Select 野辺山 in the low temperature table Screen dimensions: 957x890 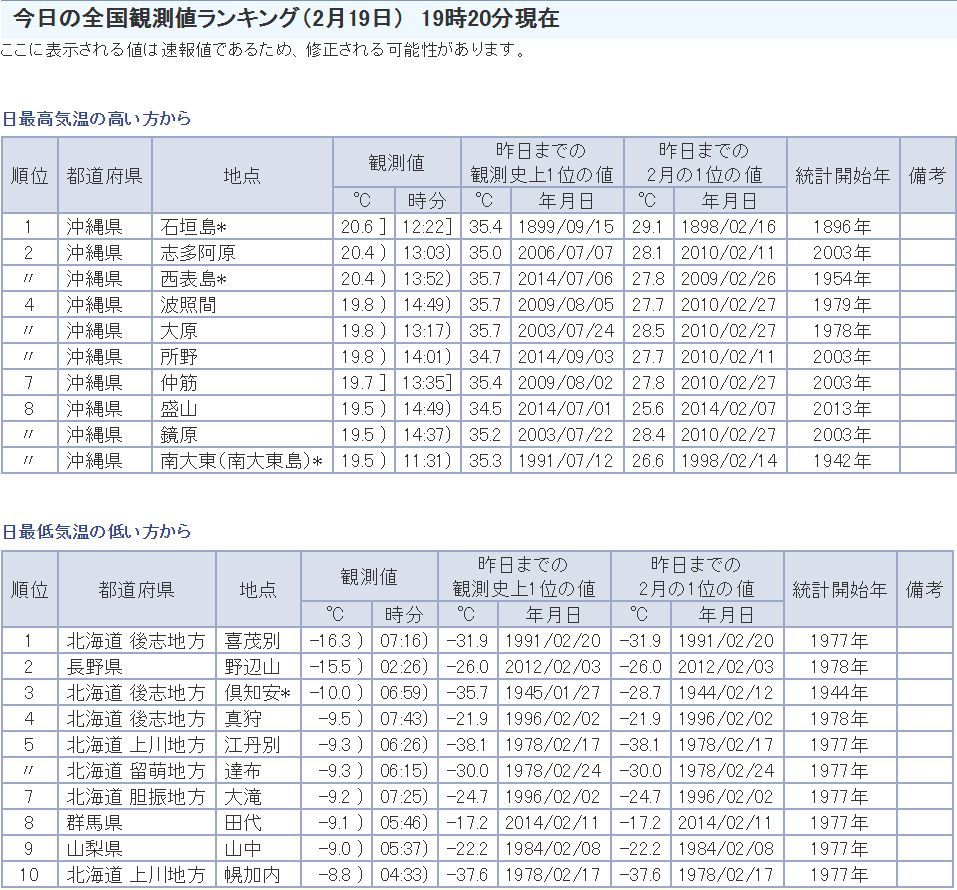[252, 667]
